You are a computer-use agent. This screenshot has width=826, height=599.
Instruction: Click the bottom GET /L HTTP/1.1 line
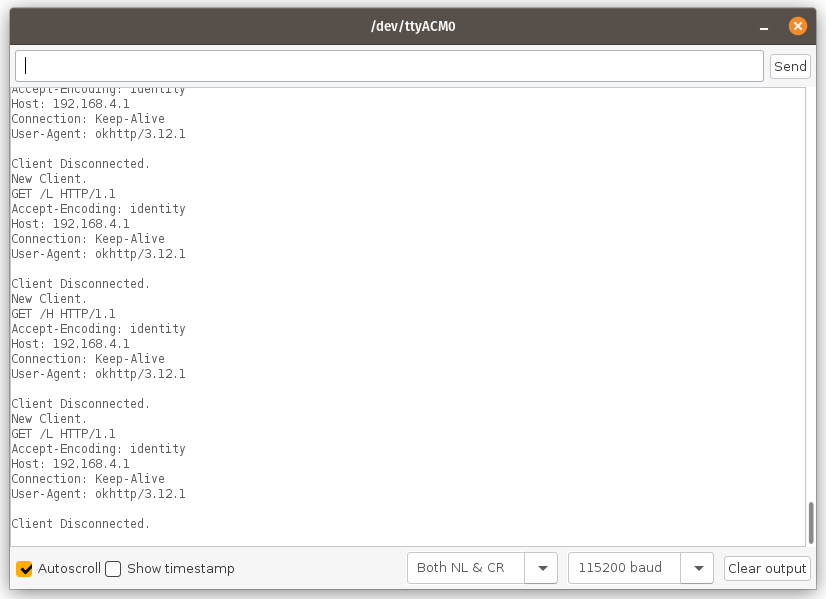63,434
